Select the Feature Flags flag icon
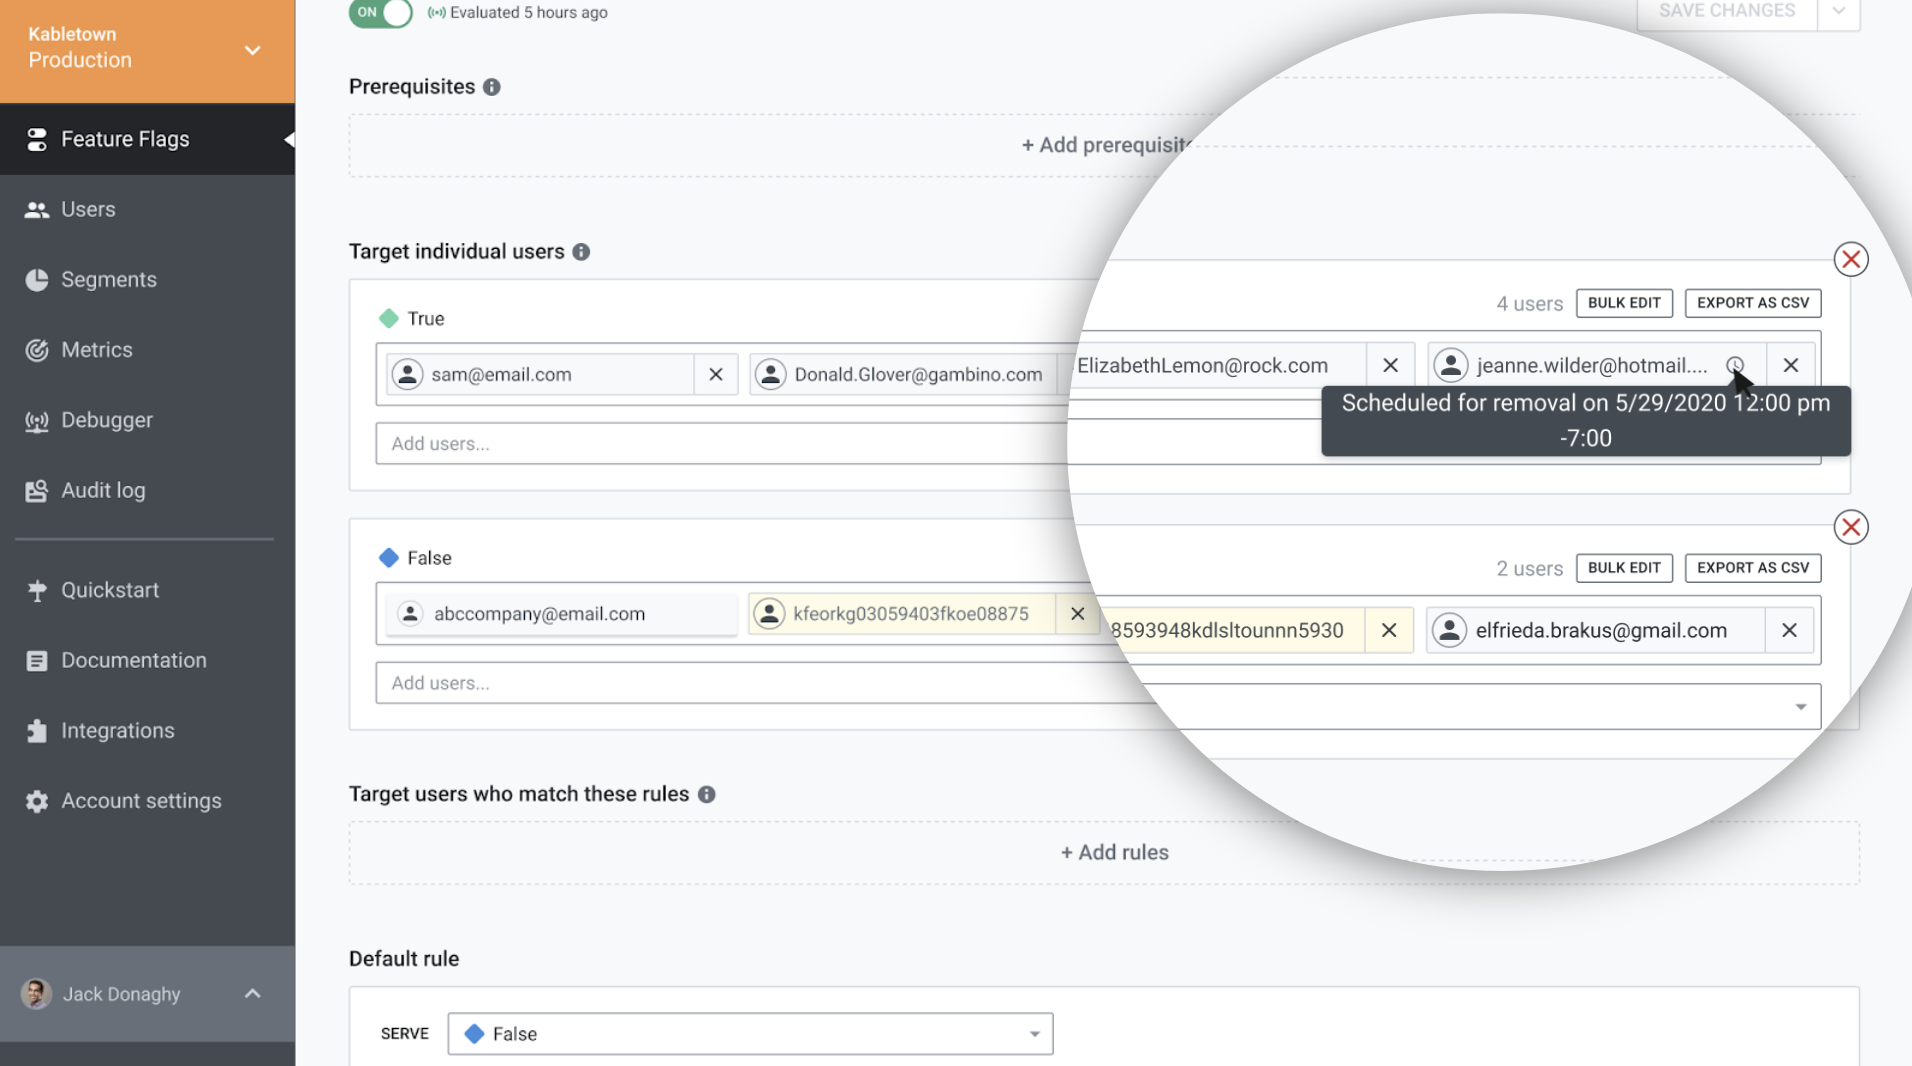This screenshot has width=1912, height=1066. pos(37,139)
